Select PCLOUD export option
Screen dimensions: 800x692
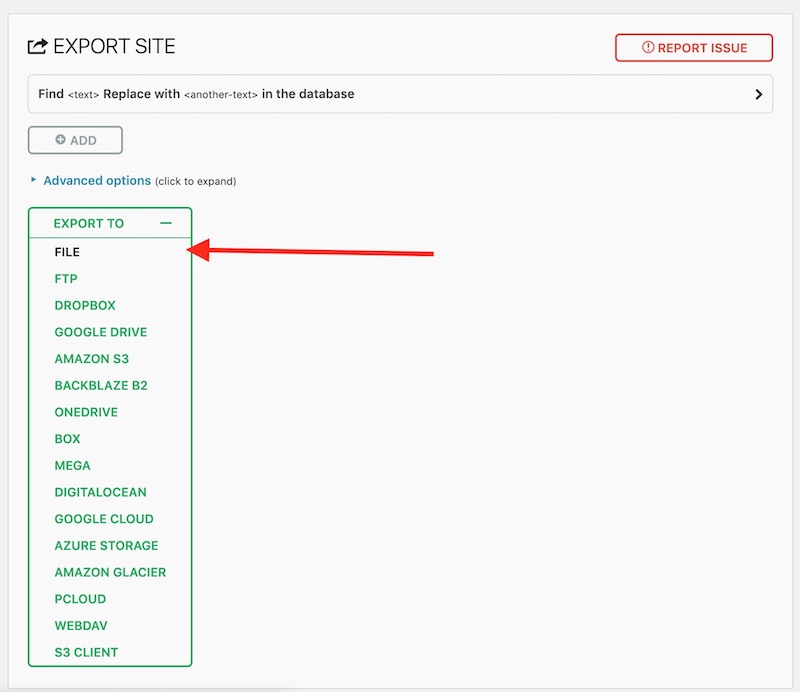tap(80, 599)
